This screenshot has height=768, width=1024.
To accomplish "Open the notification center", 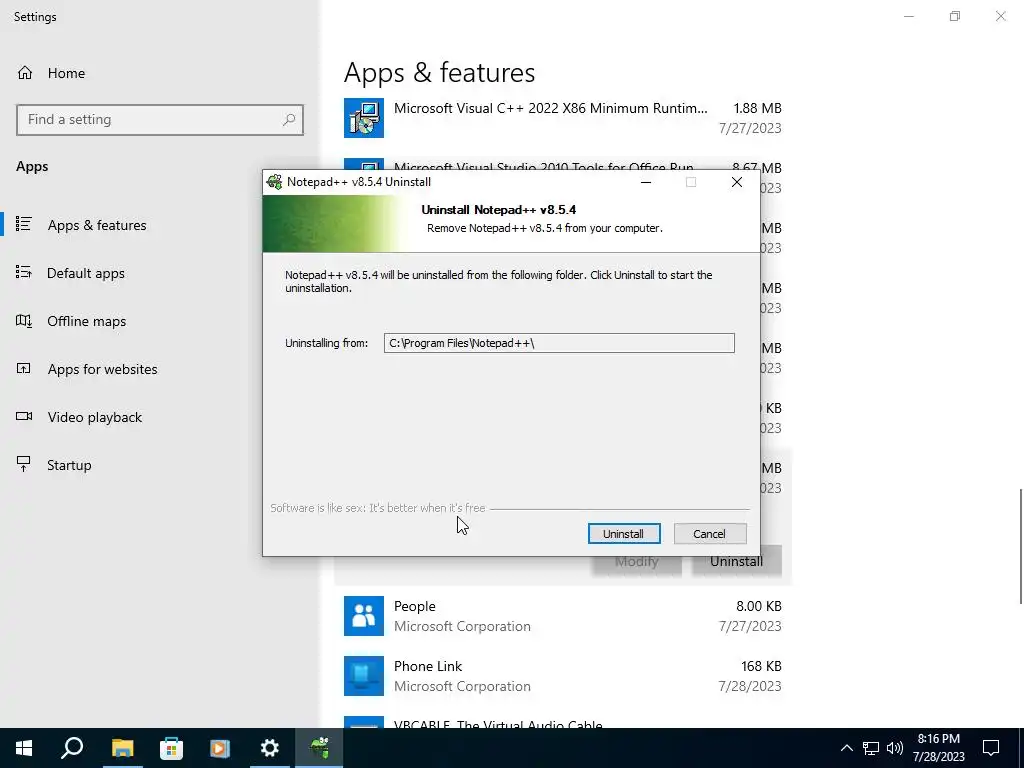I will pos(991,748).
